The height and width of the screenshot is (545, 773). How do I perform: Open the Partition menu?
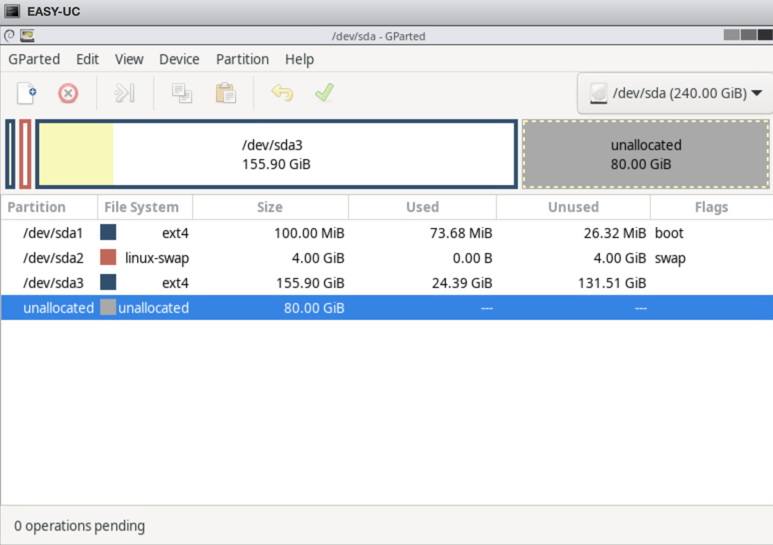coord(242,59)
